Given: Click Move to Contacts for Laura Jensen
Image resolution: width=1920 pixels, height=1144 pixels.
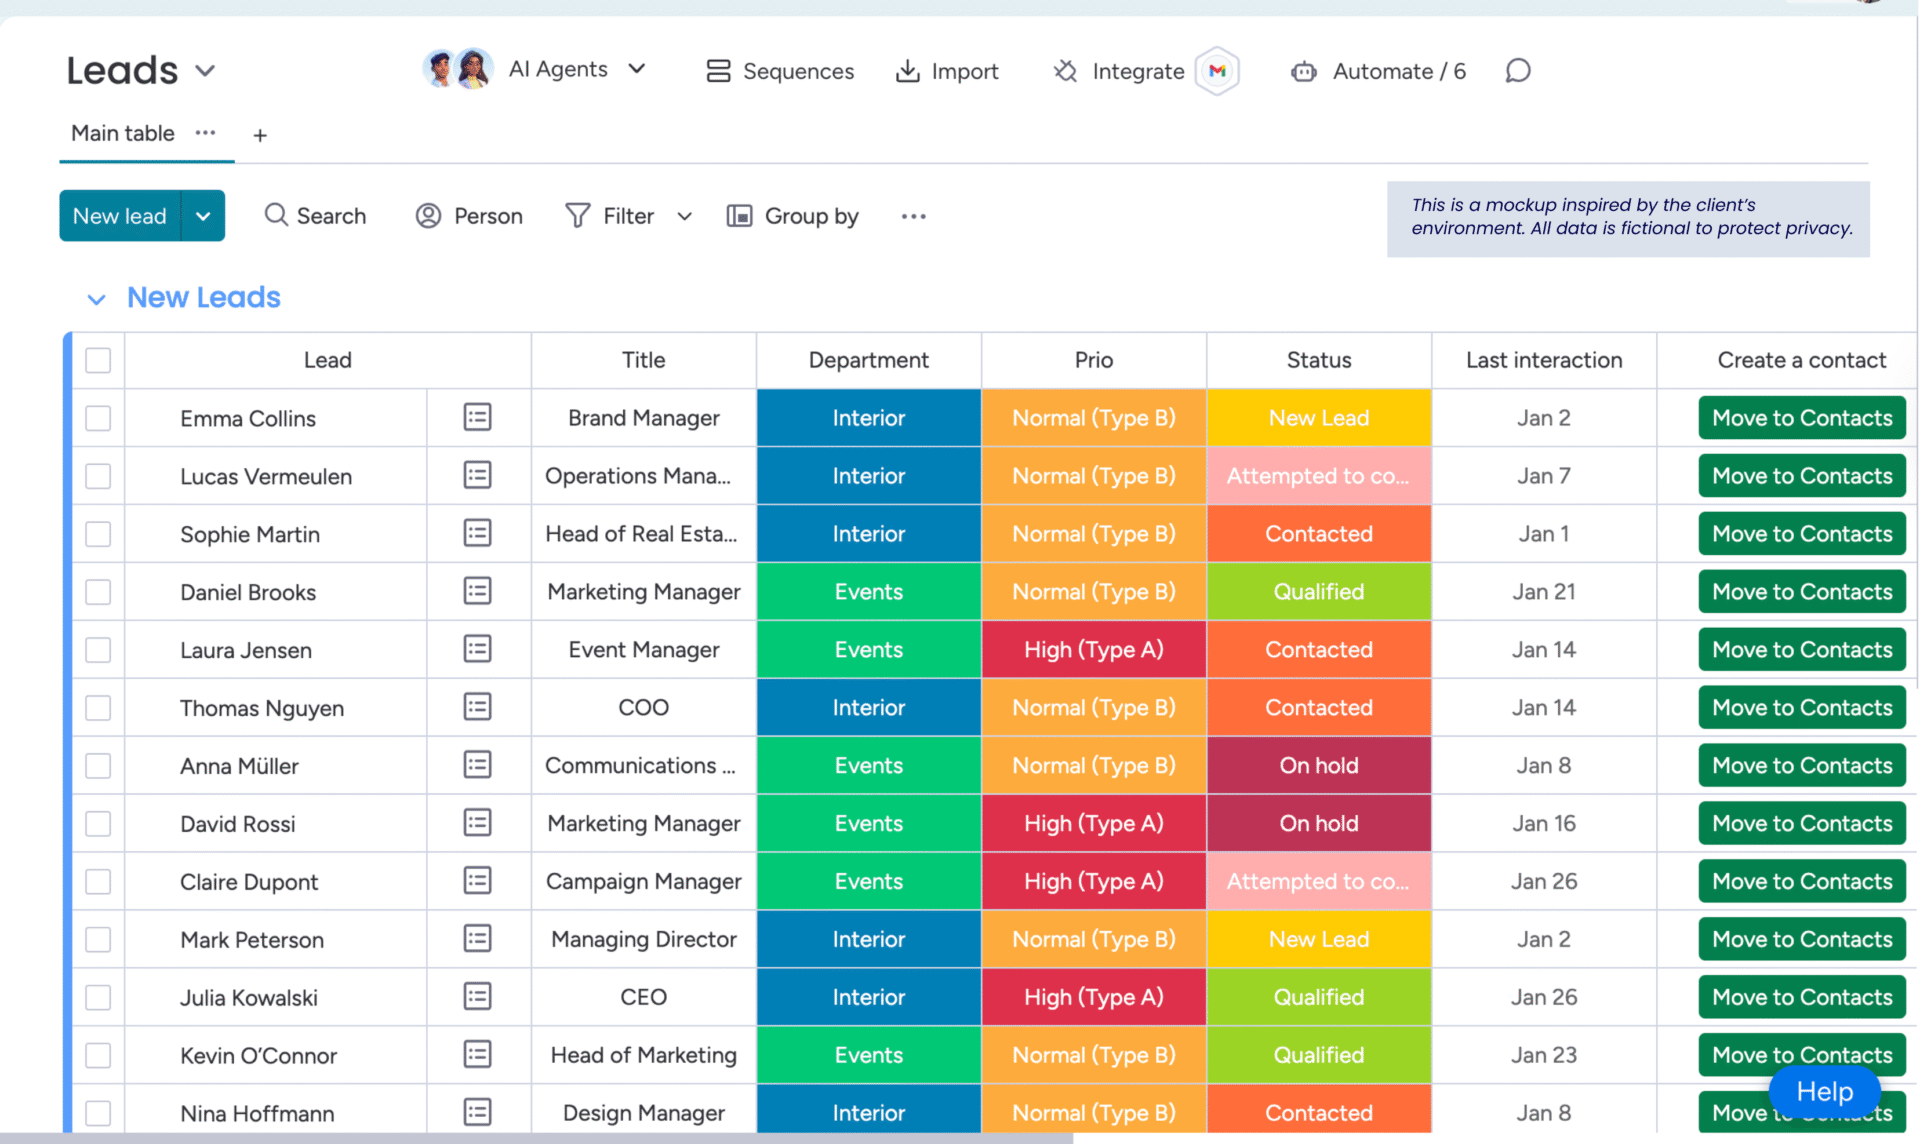Looking at the screenshot, I should (1801, 650).
